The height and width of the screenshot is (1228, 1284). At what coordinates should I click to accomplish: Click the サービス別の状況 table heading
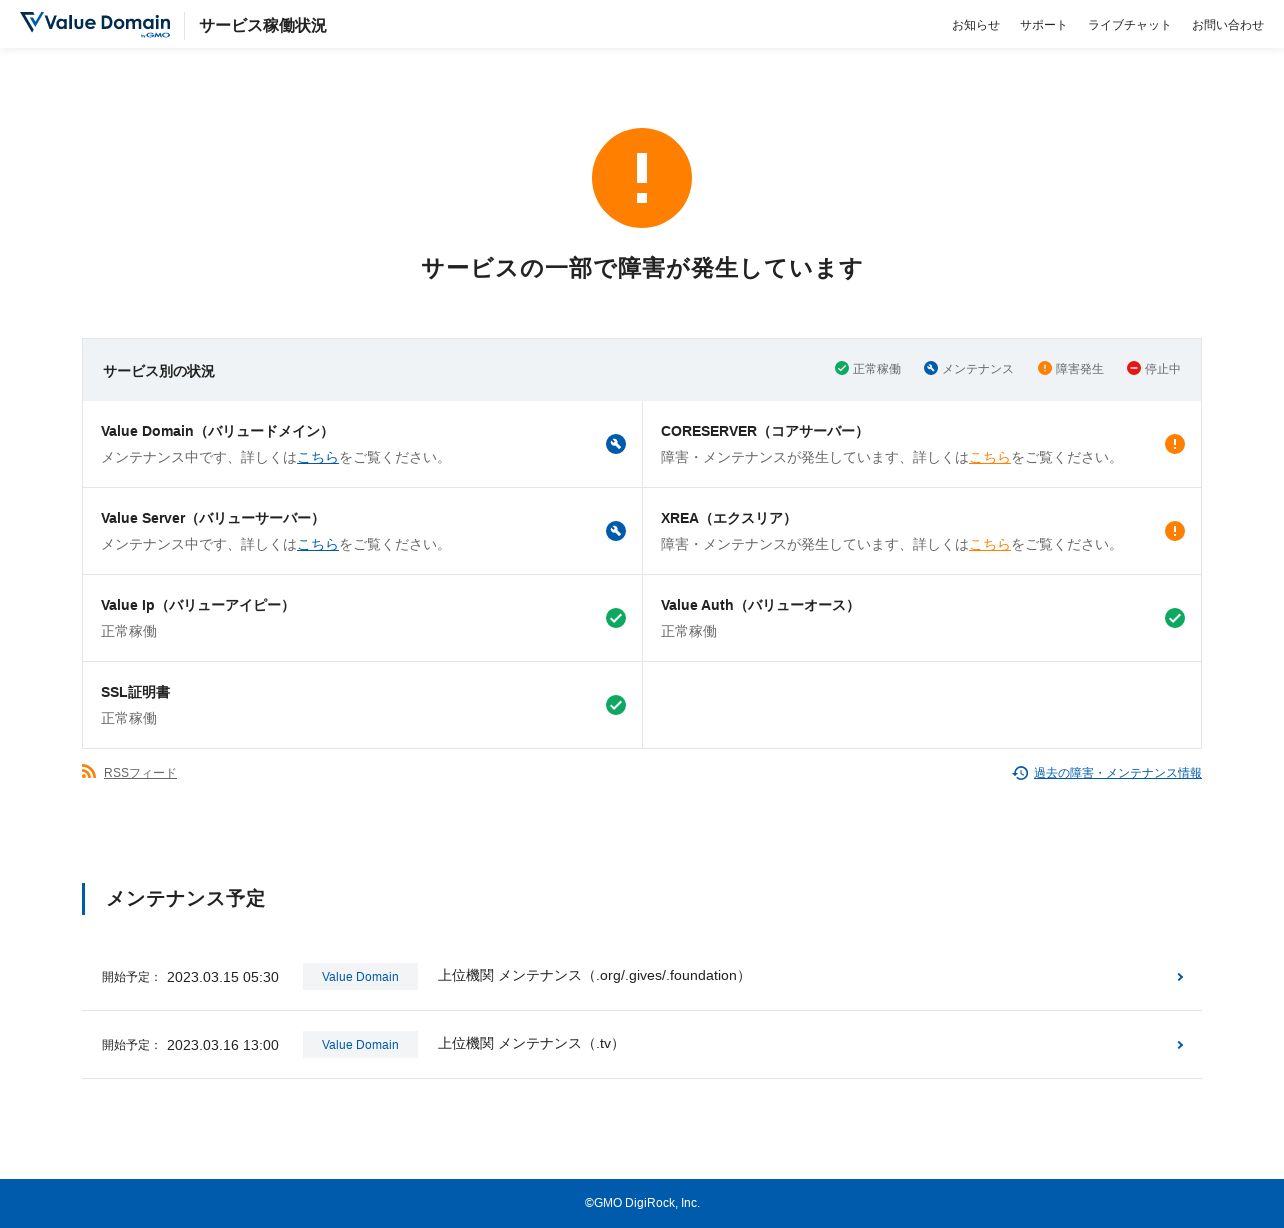[x=159, y=371]
